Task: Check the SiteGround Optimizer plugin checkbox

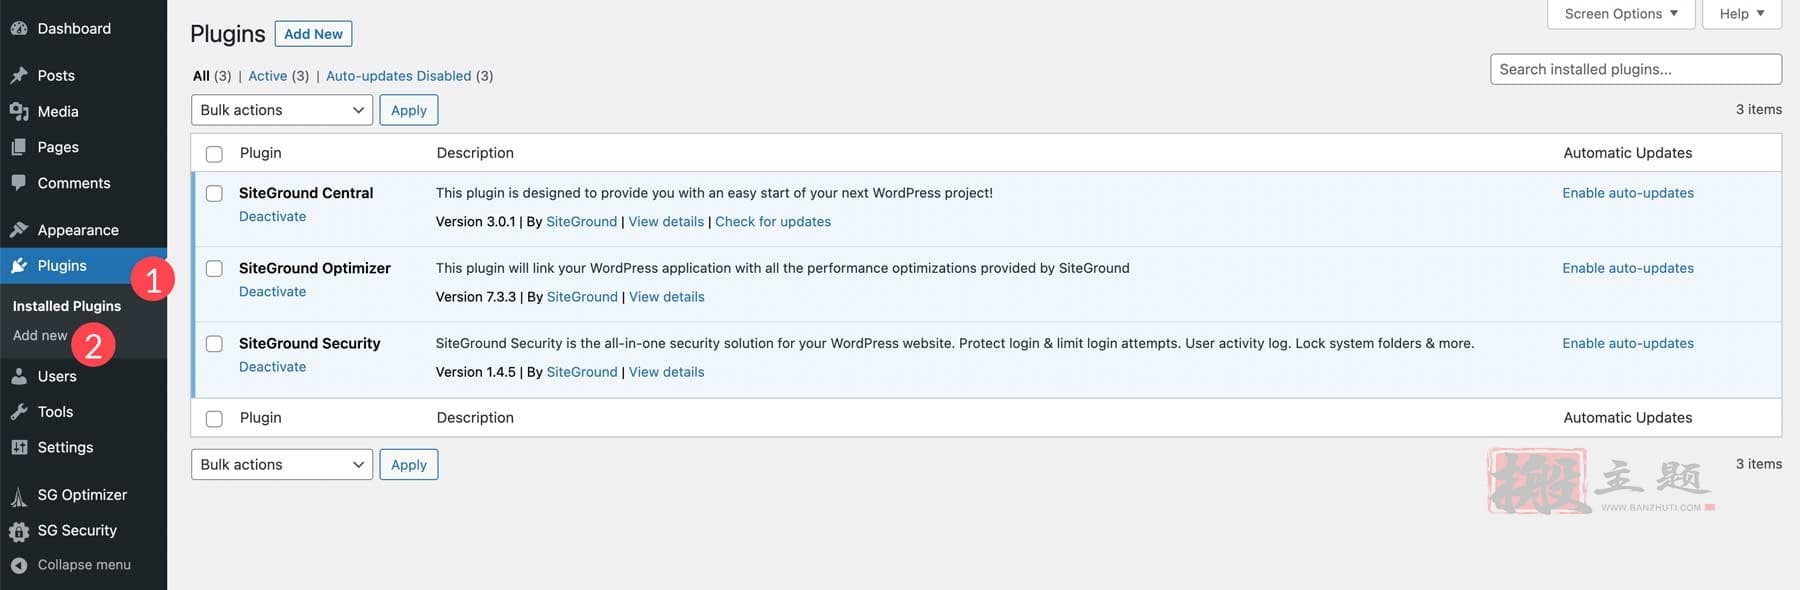Action: pos(214,268)
